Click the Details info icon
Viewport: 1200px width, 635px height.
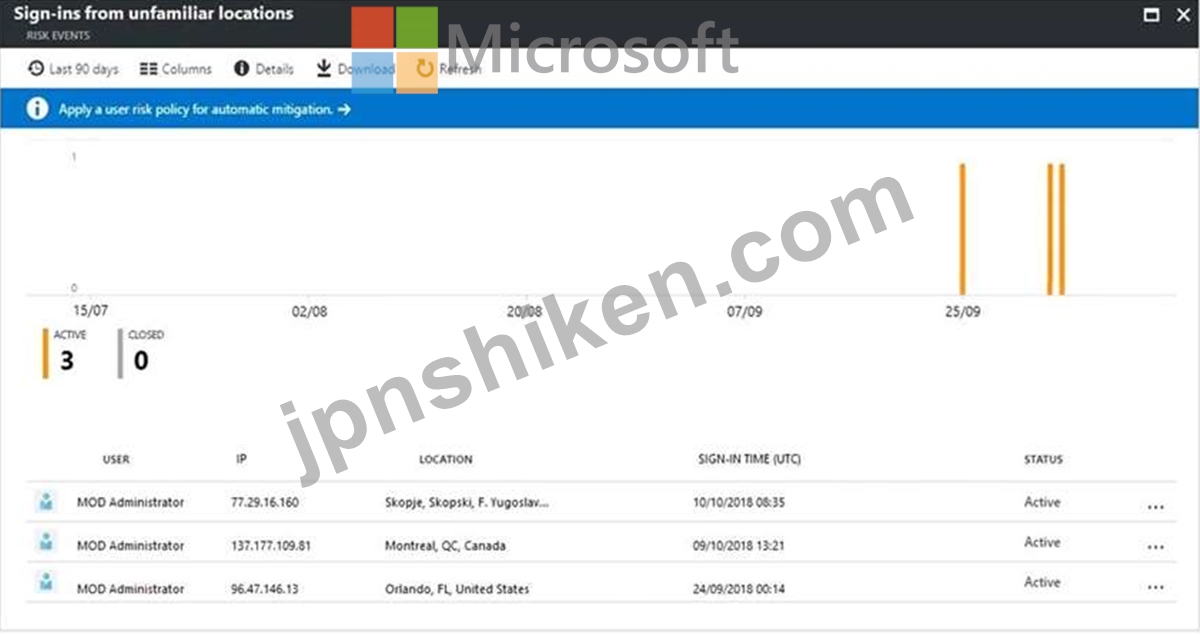[241, 69]
